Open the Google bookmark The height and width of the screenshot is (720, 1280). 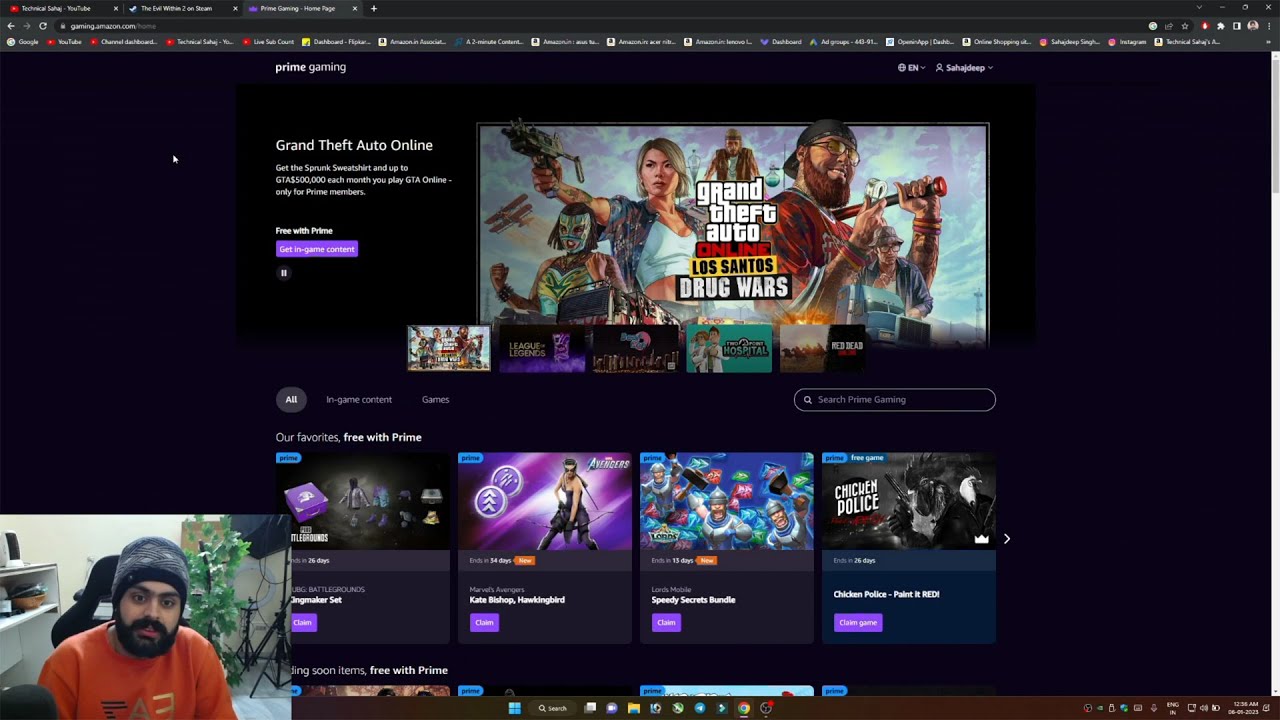[23, 42]
